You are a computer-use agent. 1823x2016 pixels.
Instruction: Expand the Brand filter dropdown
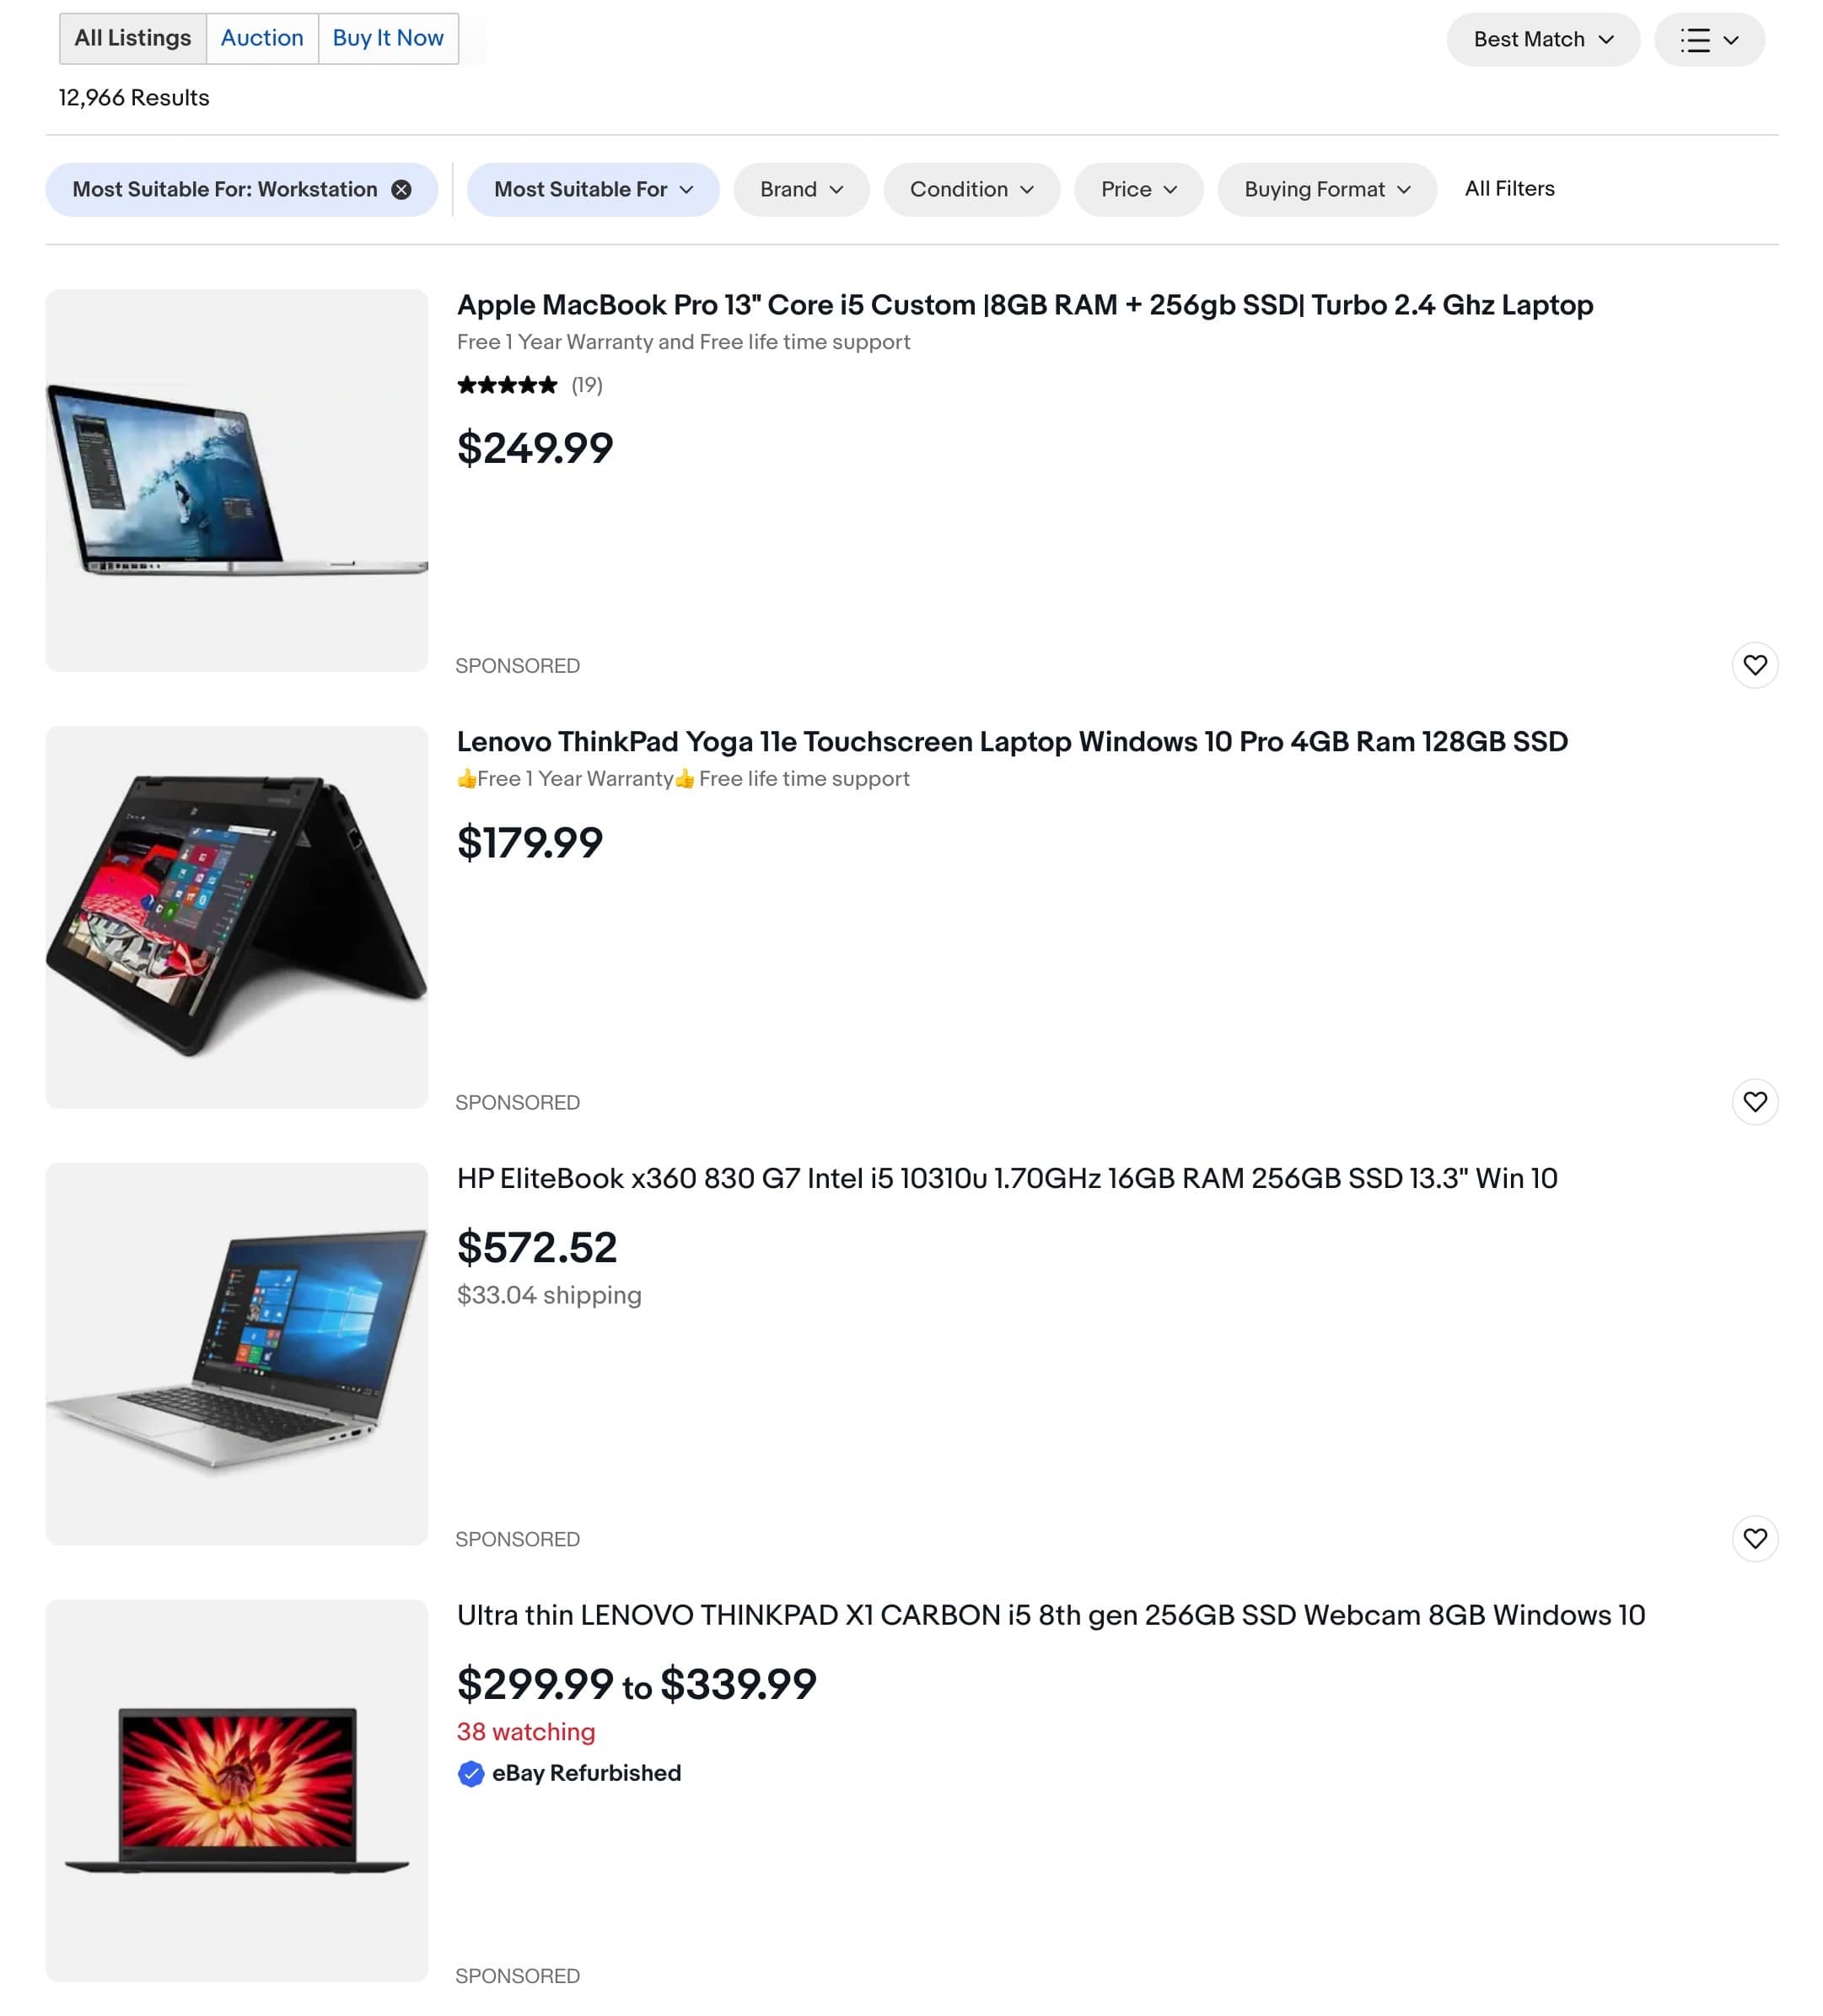pos(801,188)
